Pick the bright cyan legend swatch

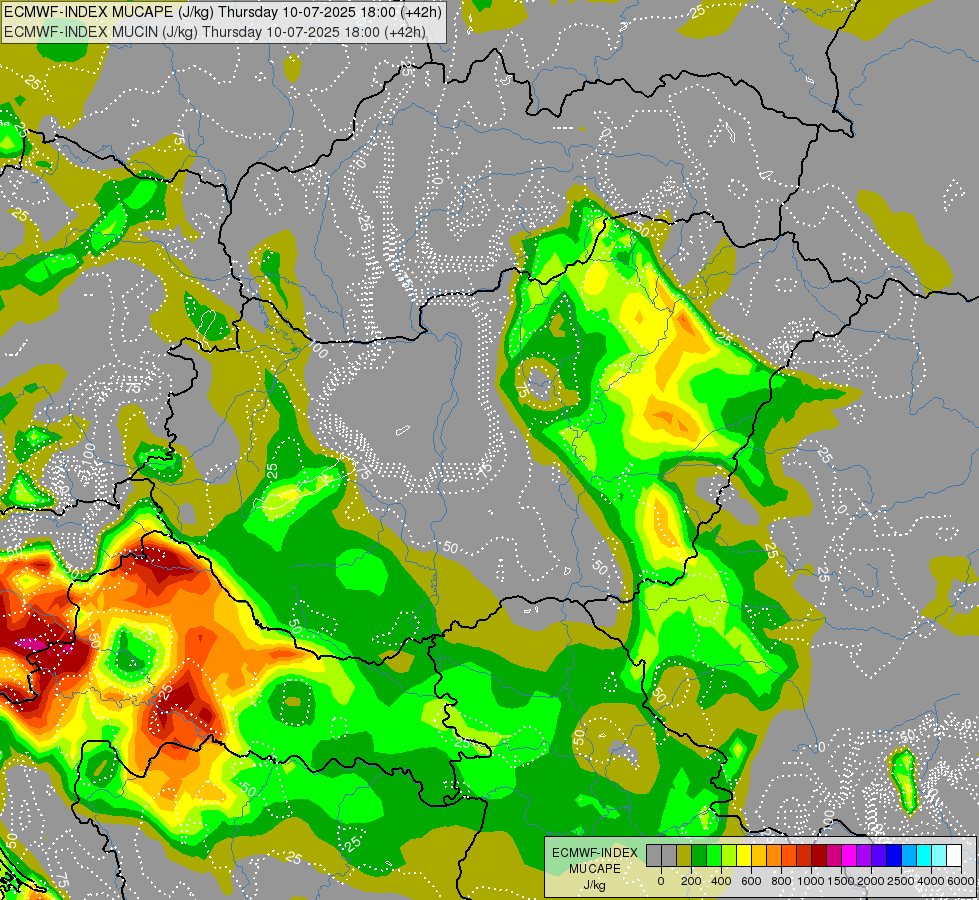pos(924,855)
